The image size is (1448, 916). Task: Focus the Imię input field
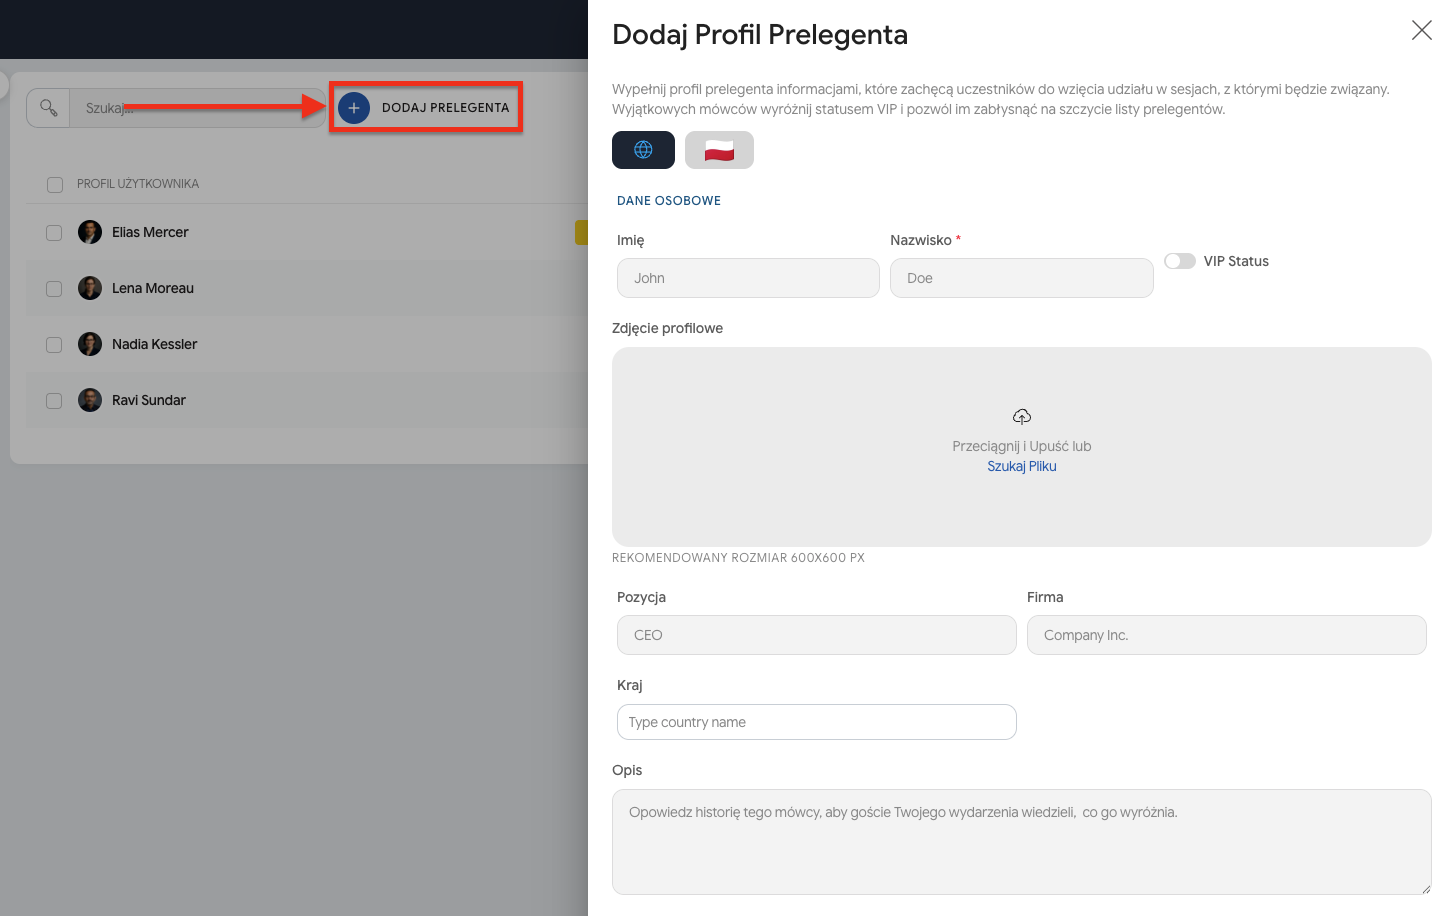tap(748, 278)
